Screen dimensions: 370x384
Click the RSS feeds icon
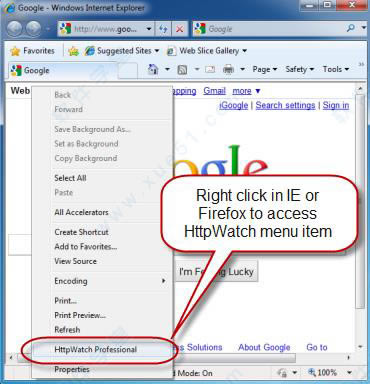[182, 69]
